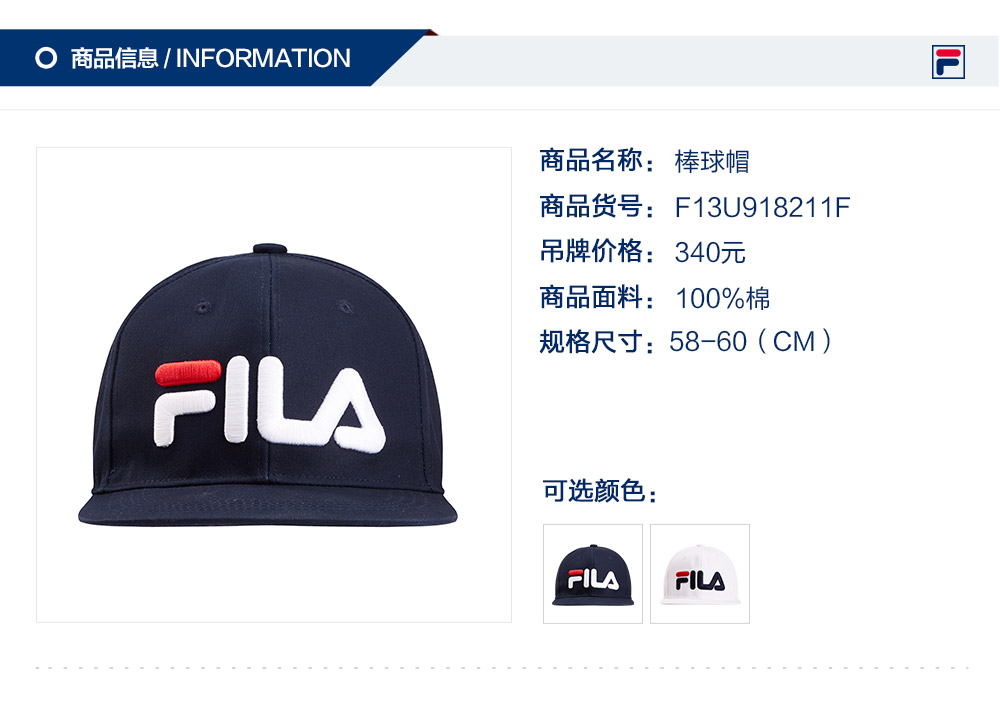1000x703 pixels.
Task: Click the tag price 340元
Action: coord(710,253)
